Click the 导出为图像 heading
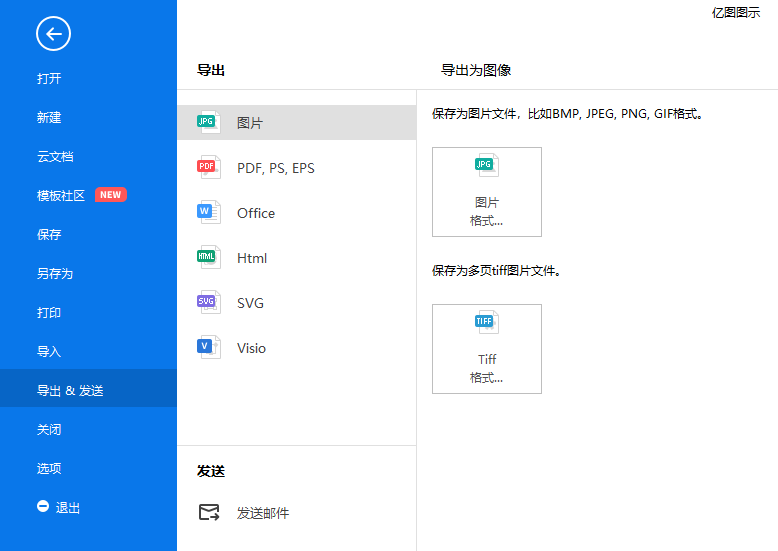Viewport: 778px width, 551px height. 476,70
